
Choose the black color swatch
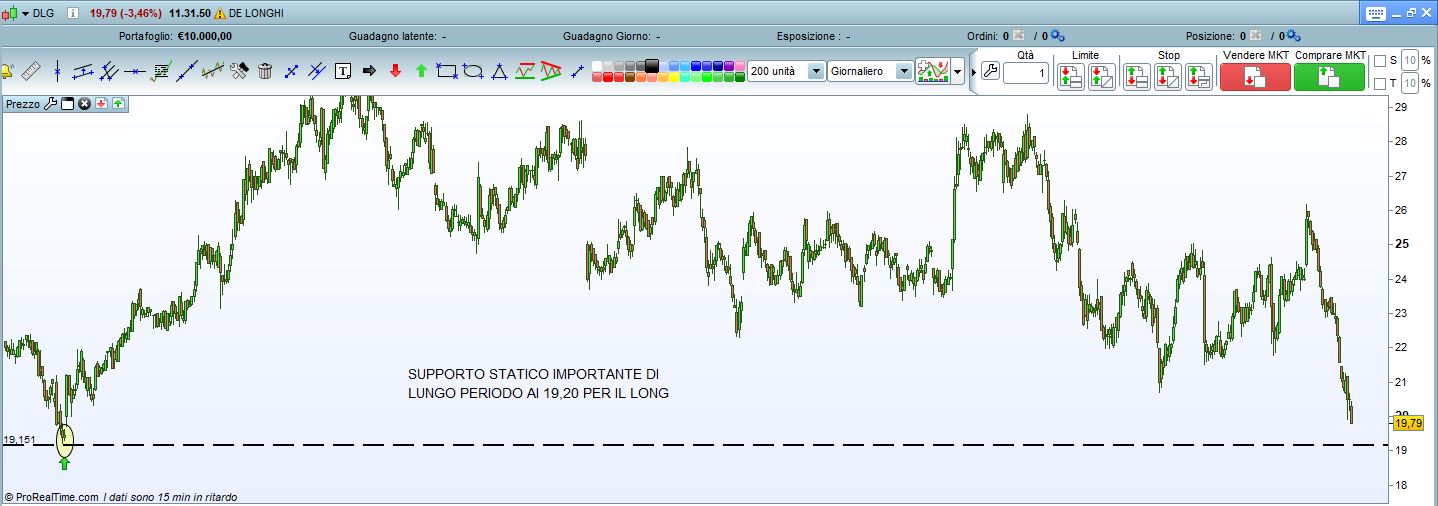pyautogui.click(x=653, y=66)
